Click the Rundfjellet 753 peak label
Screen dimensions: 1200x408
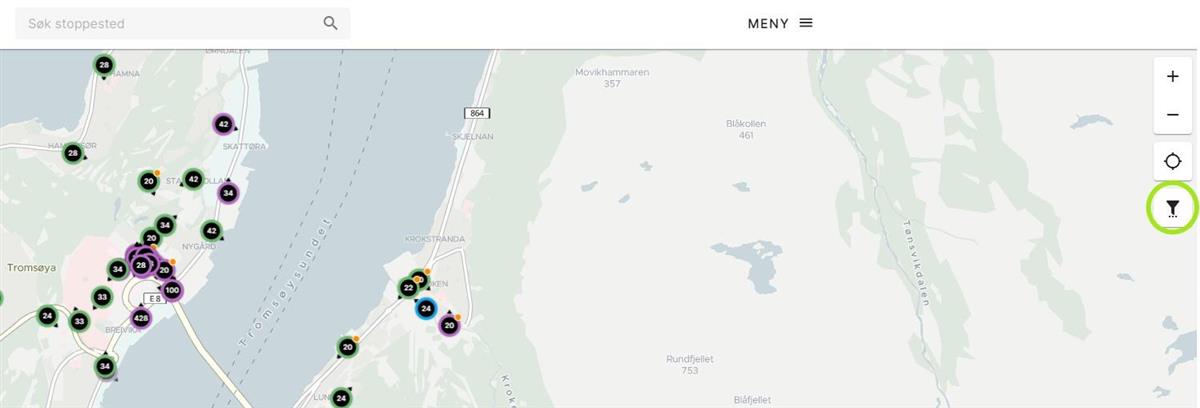pos(690,364)
